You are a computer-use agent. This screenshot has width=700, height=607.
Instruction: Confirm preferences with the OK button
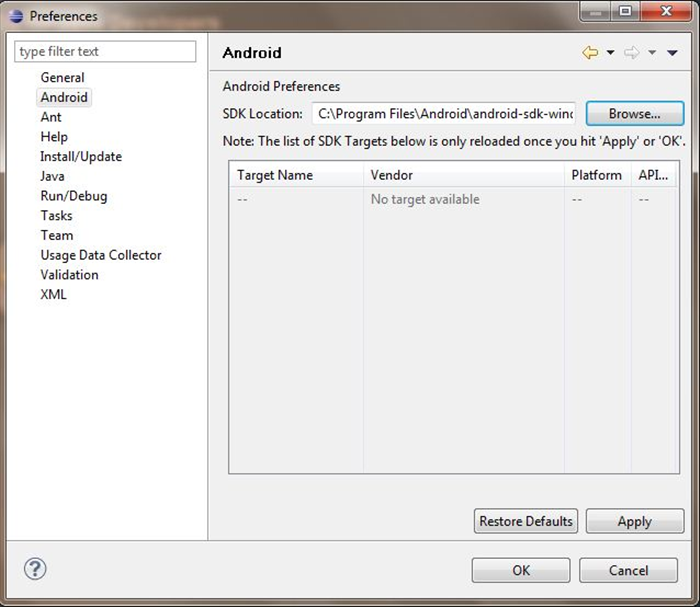coord(521,570)
